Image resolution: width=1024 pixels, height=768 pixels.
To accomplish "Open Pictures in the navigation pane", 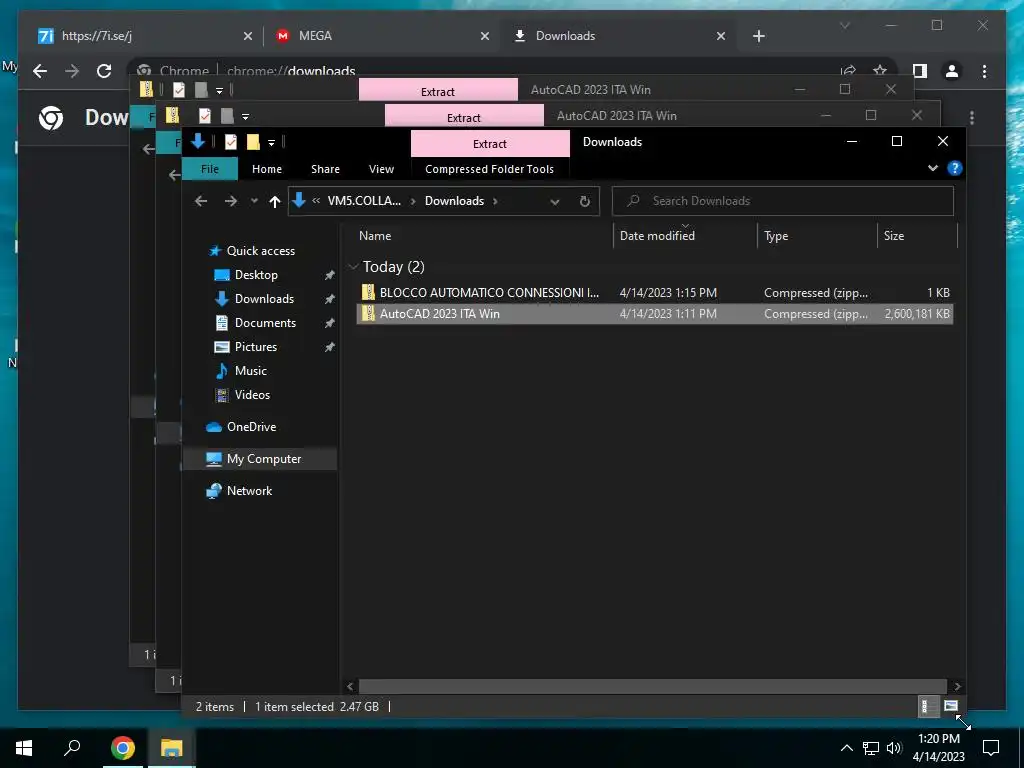I will click(255, 347).
